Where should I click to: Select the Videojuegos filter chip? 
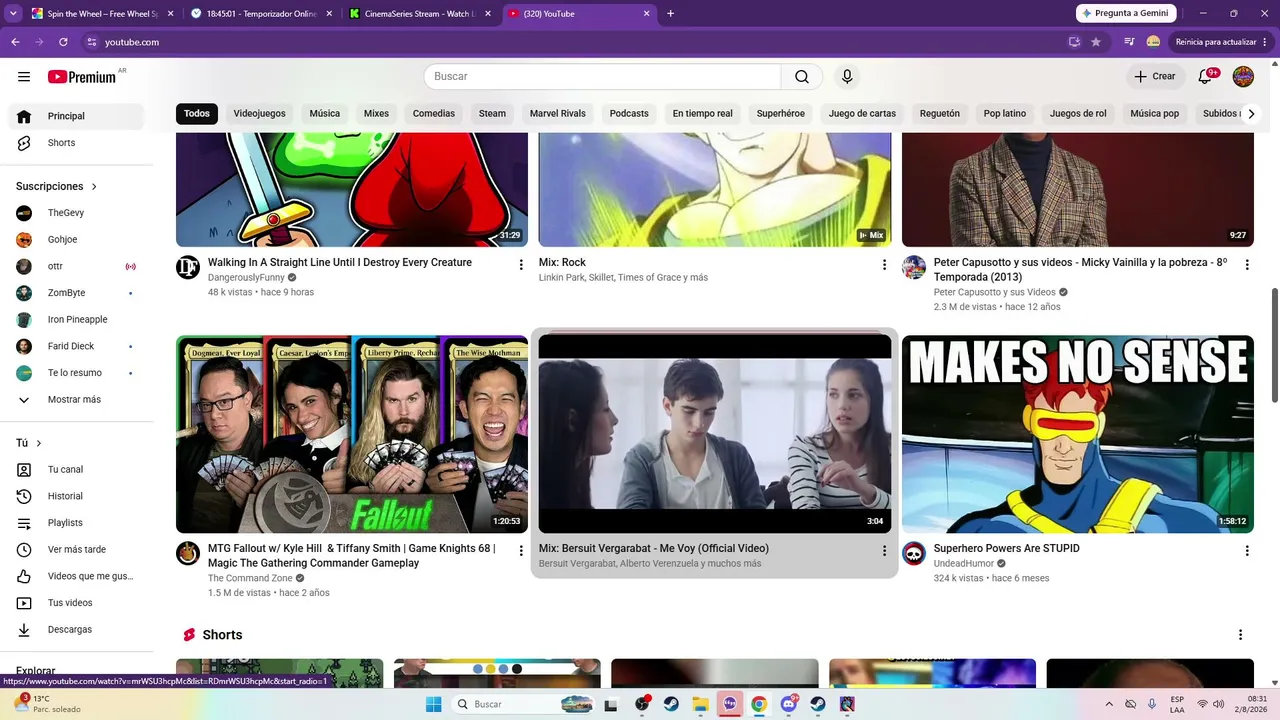(x=260, y=114)
